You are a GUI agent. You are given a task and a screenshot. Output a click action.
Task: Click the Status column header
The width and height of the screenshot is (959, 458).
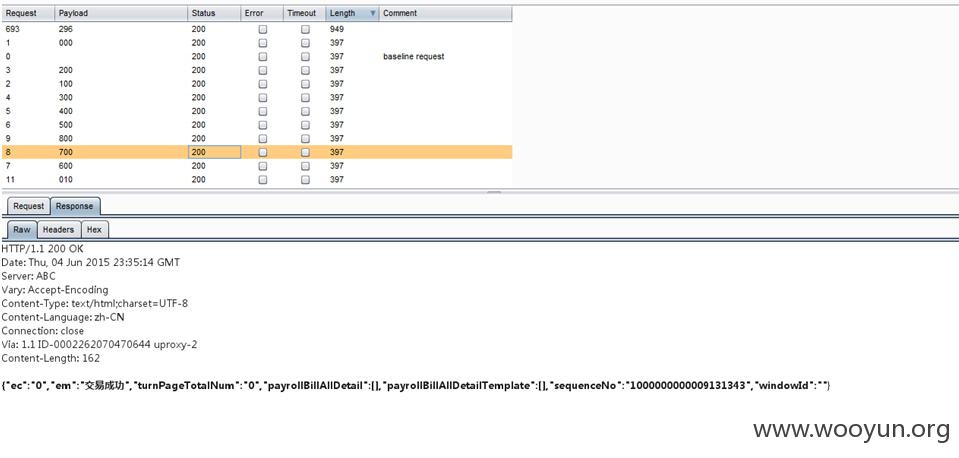(213, 13)
